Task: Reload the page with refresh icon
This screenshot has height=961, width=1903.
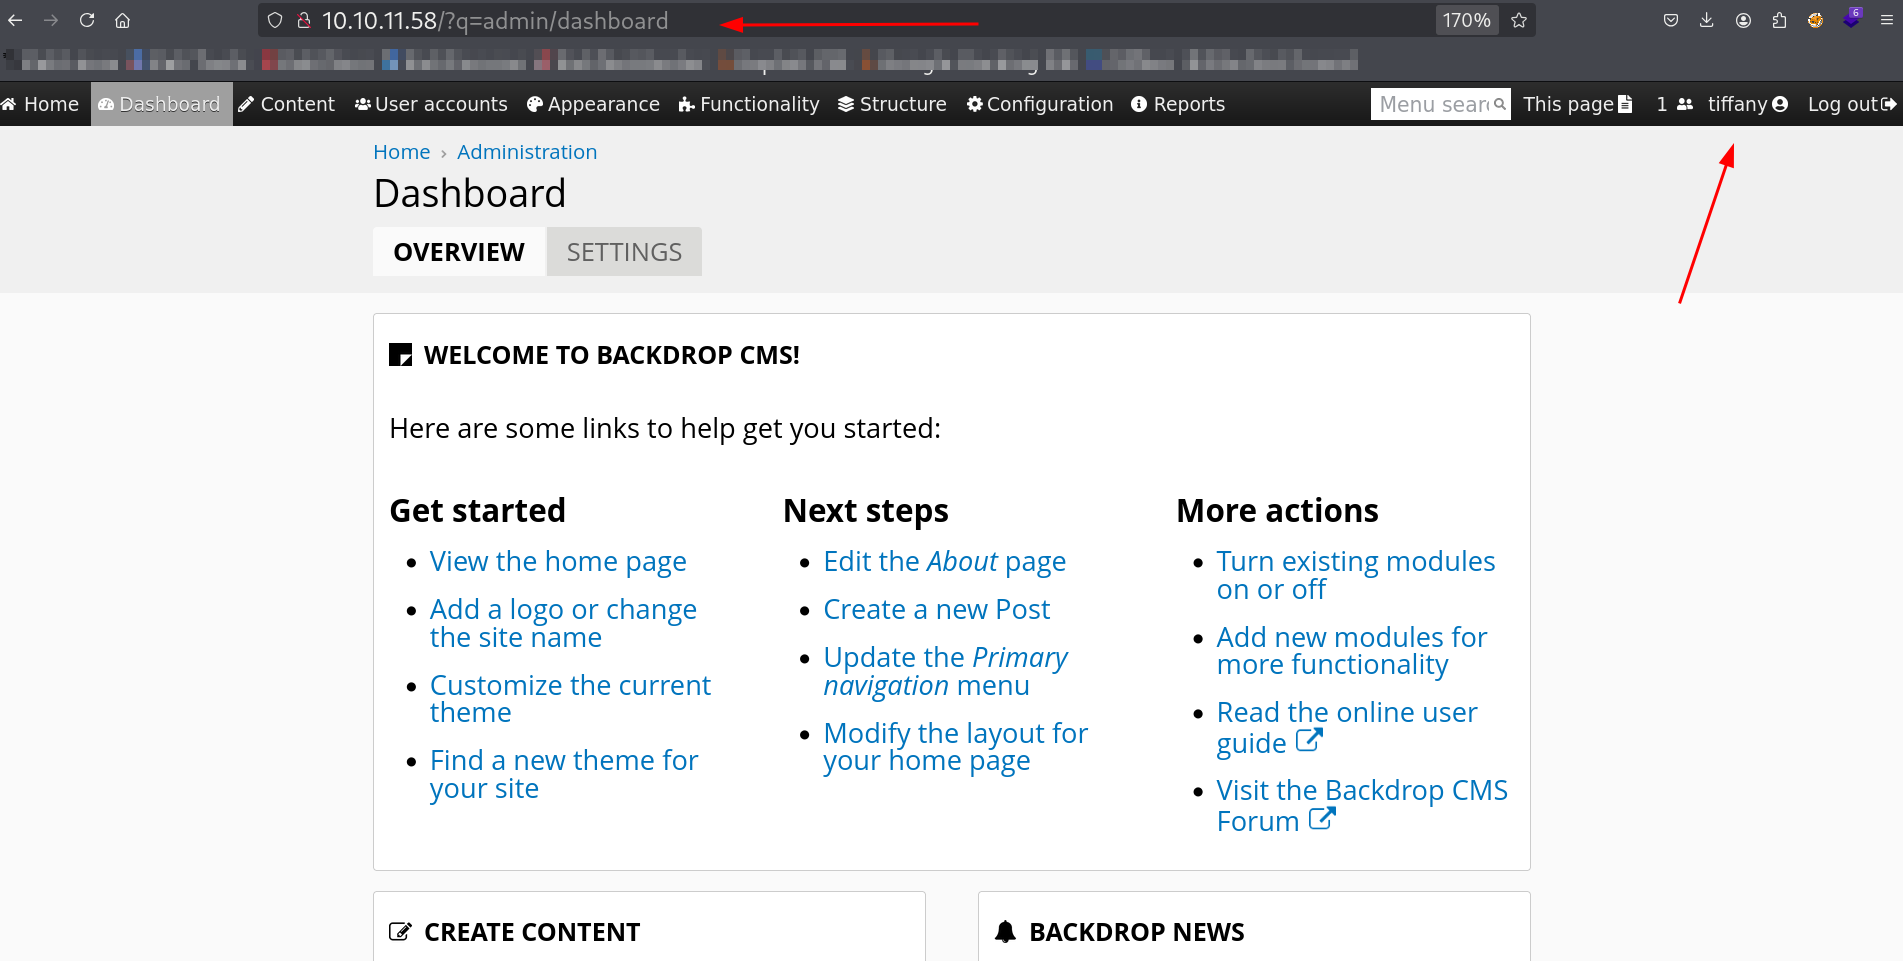Action: (x=87, y=20)
